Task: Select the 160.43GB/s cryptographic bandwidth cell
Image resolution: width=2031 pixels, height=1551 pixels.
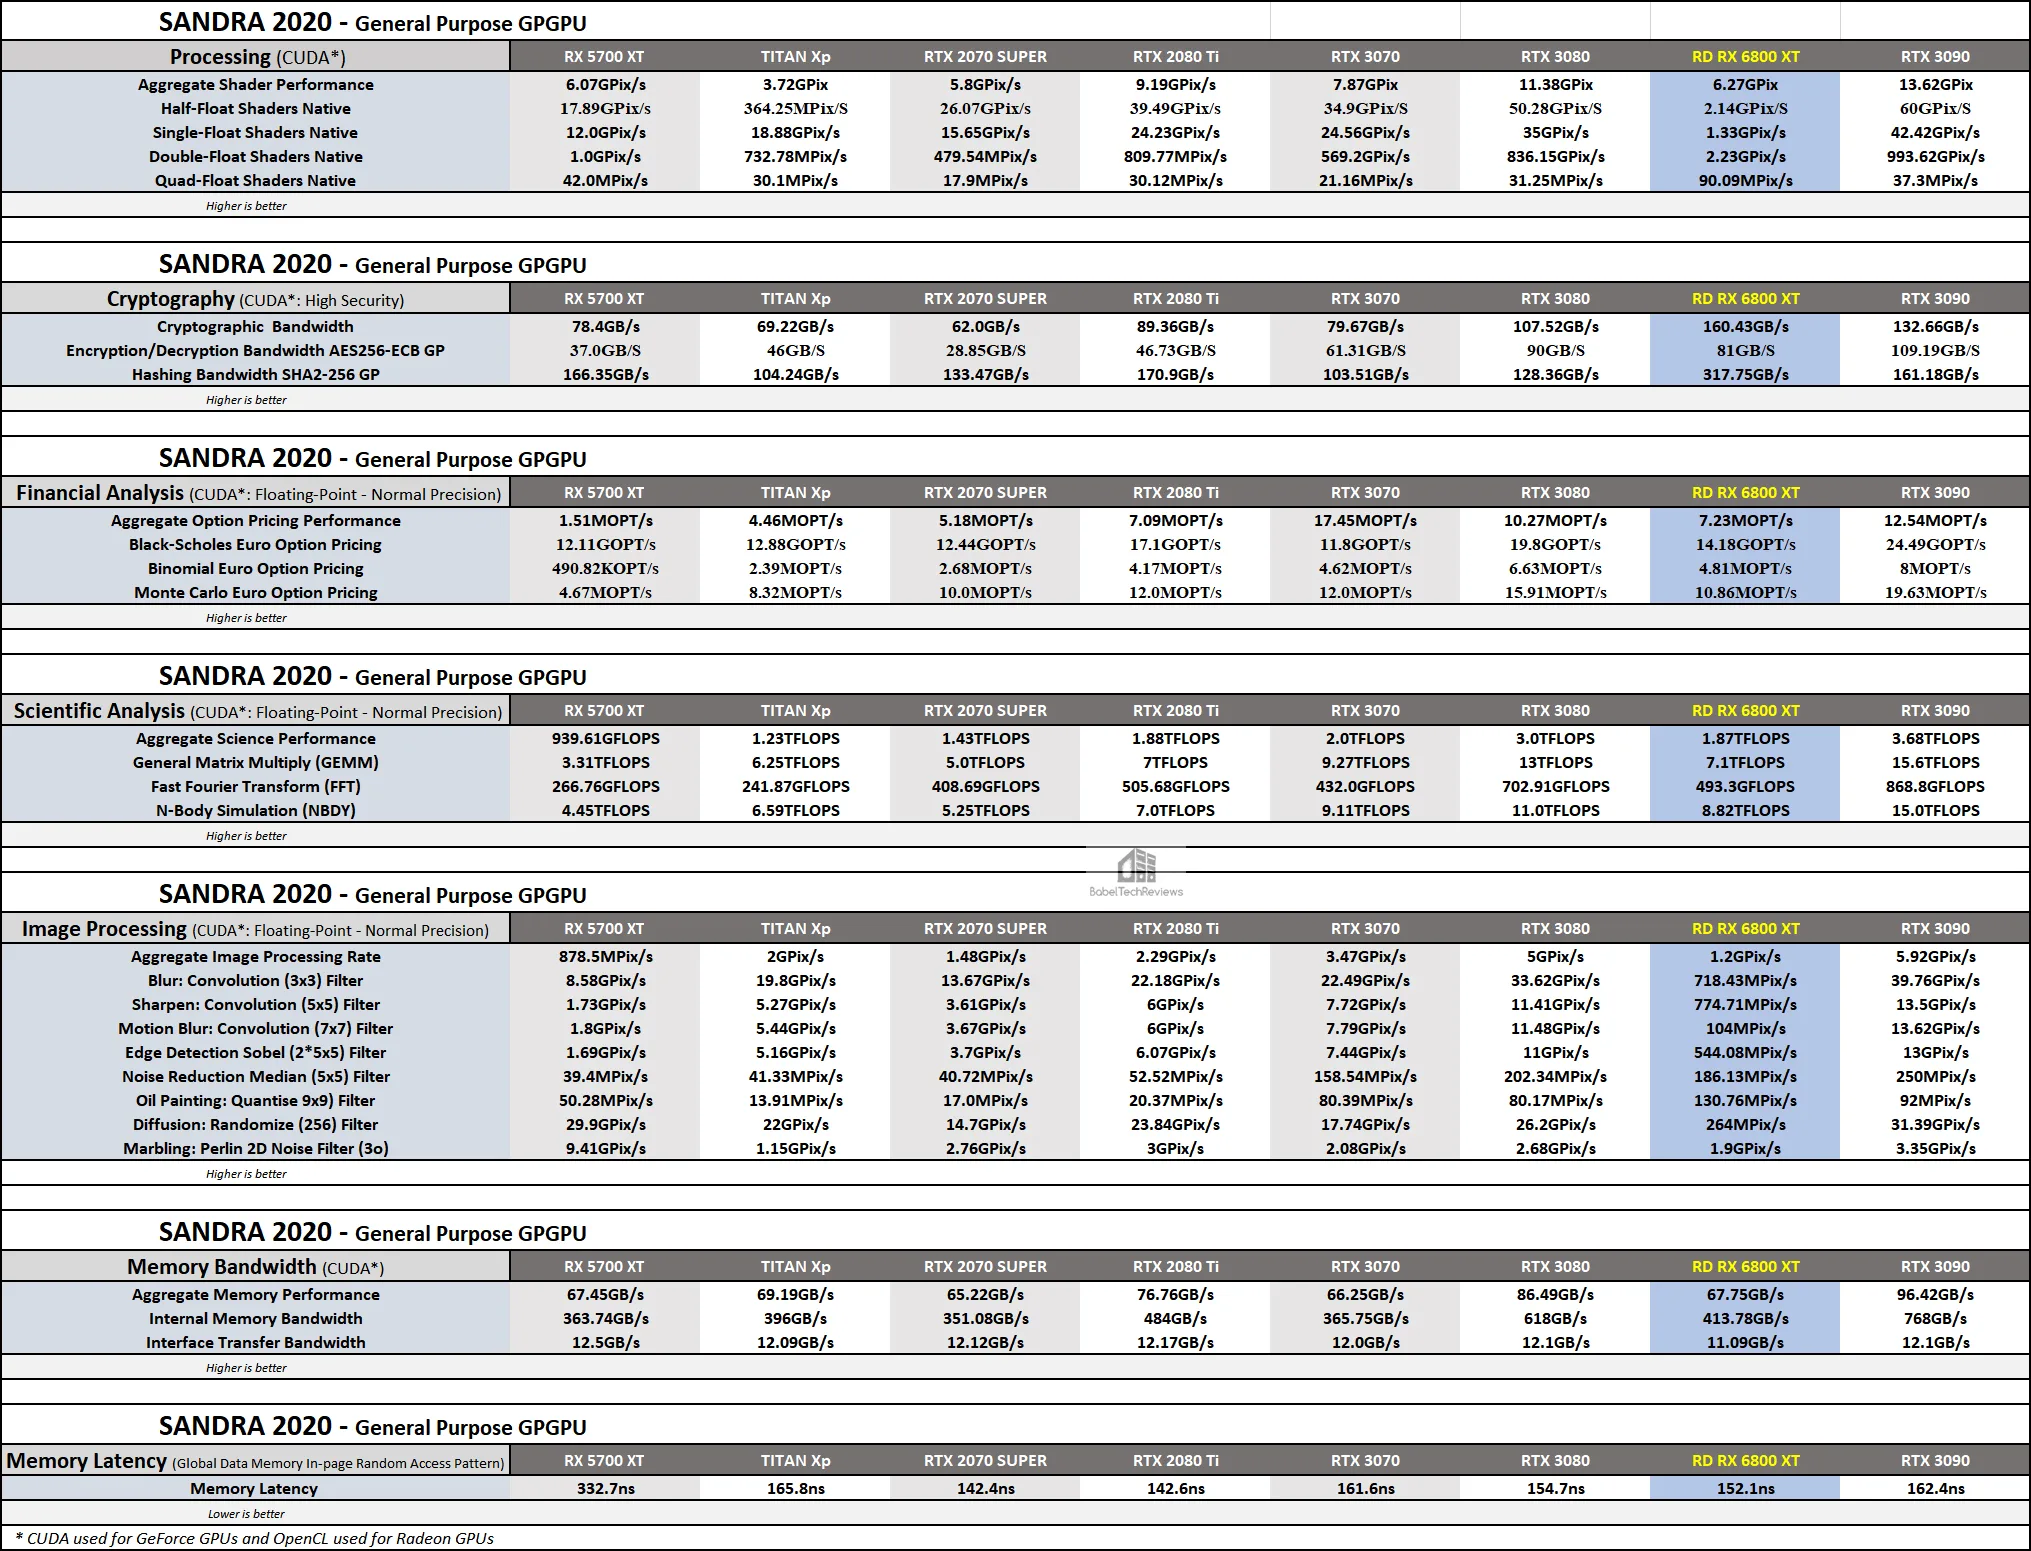Action: point(1745,327)
